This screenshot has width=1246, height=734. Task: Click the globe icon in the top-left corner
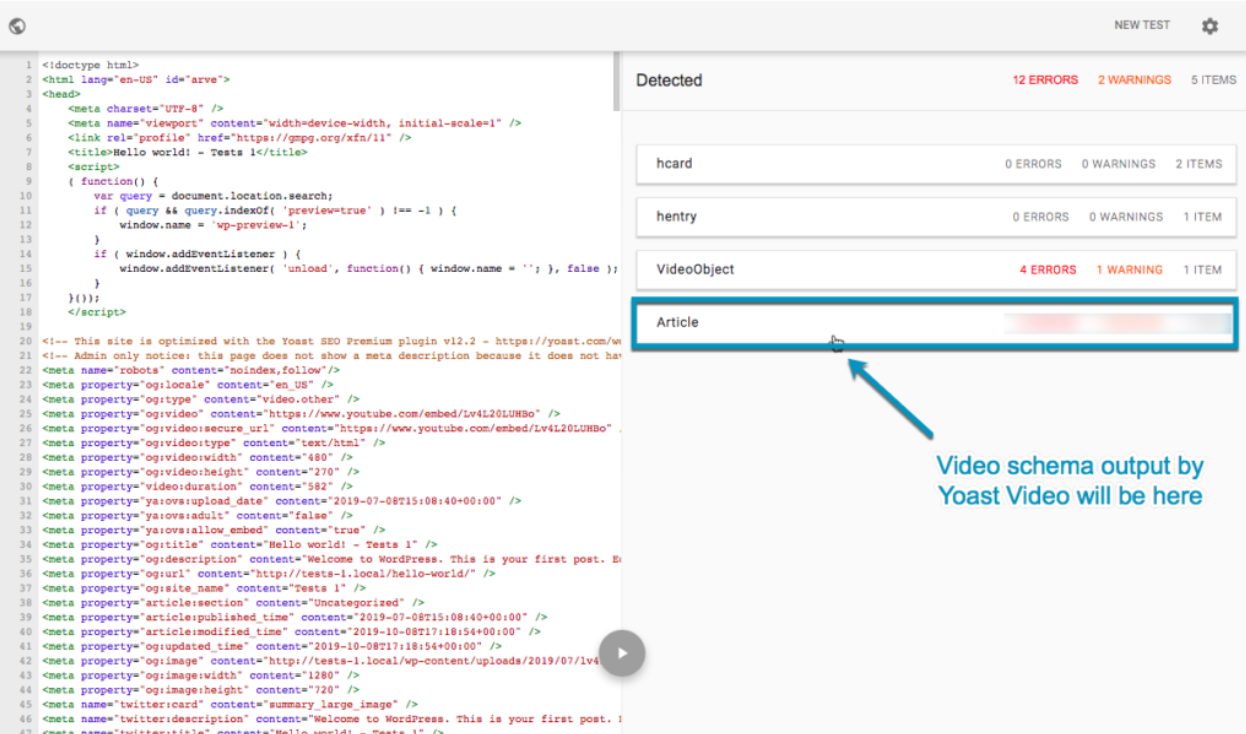[16, 24]
